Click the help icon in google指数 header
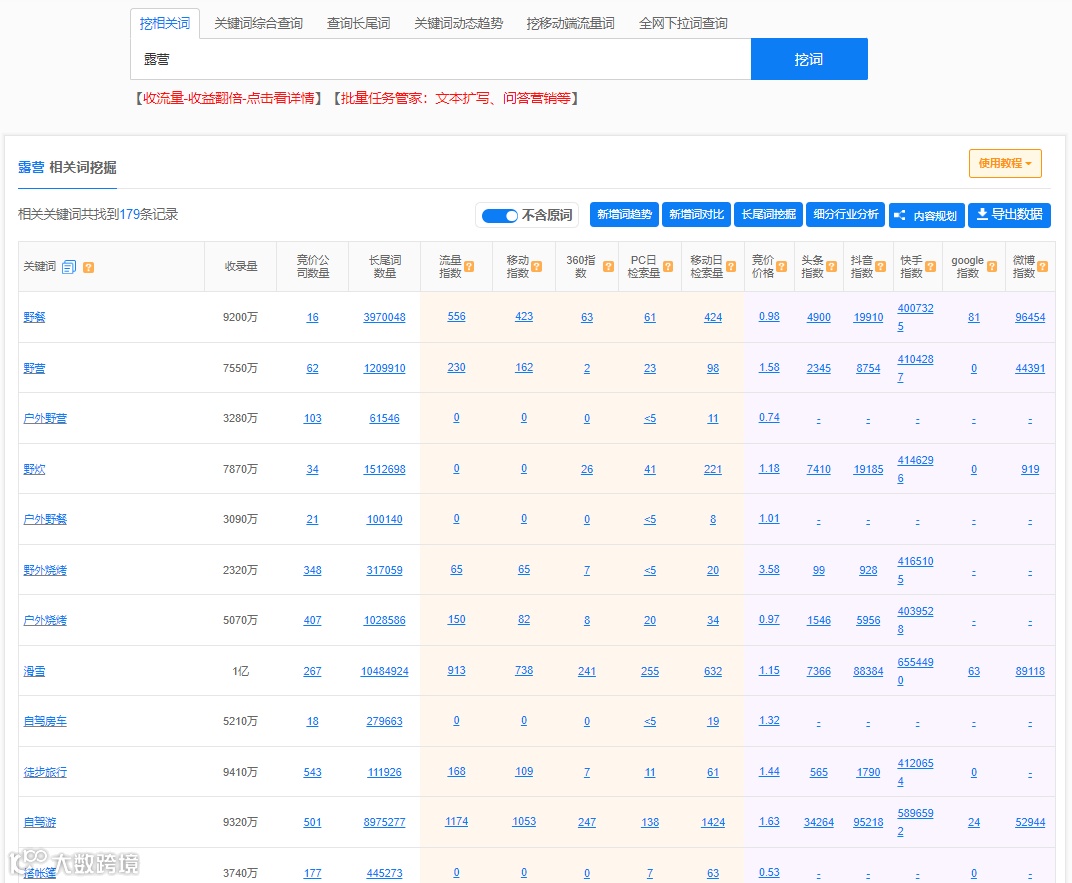The width and height of the screenshot is (1072, 883). click(x=992, y=267)
